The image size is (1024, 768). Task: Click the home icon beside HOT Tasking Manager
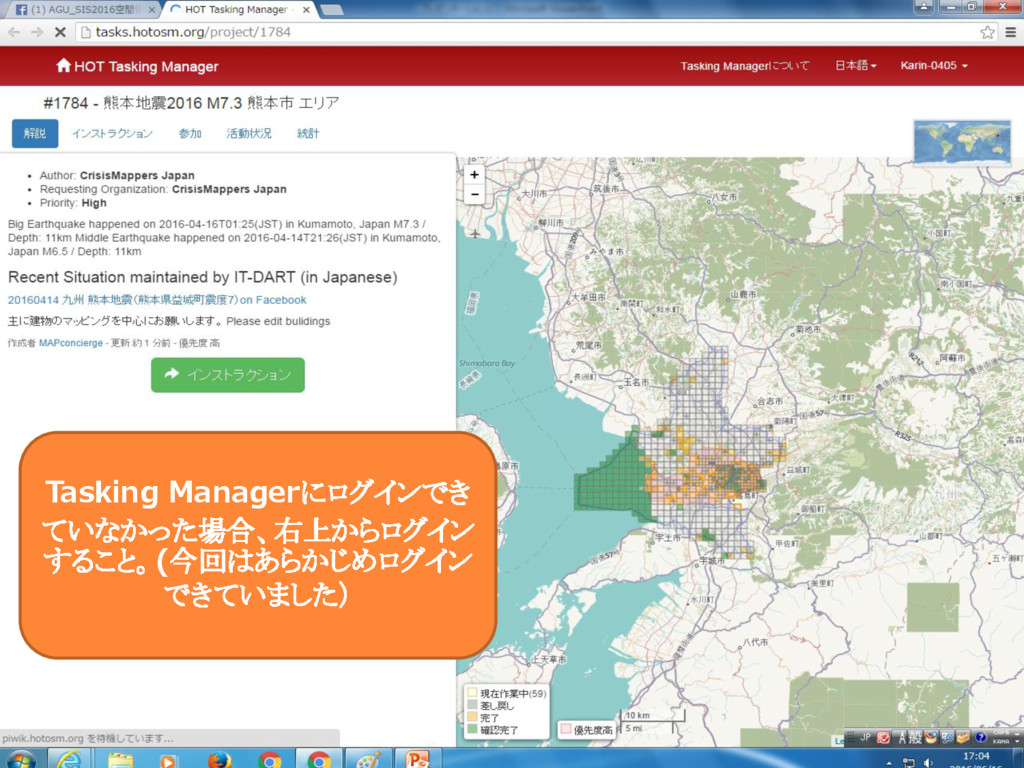pyautogui.click(x=63, y=65)
